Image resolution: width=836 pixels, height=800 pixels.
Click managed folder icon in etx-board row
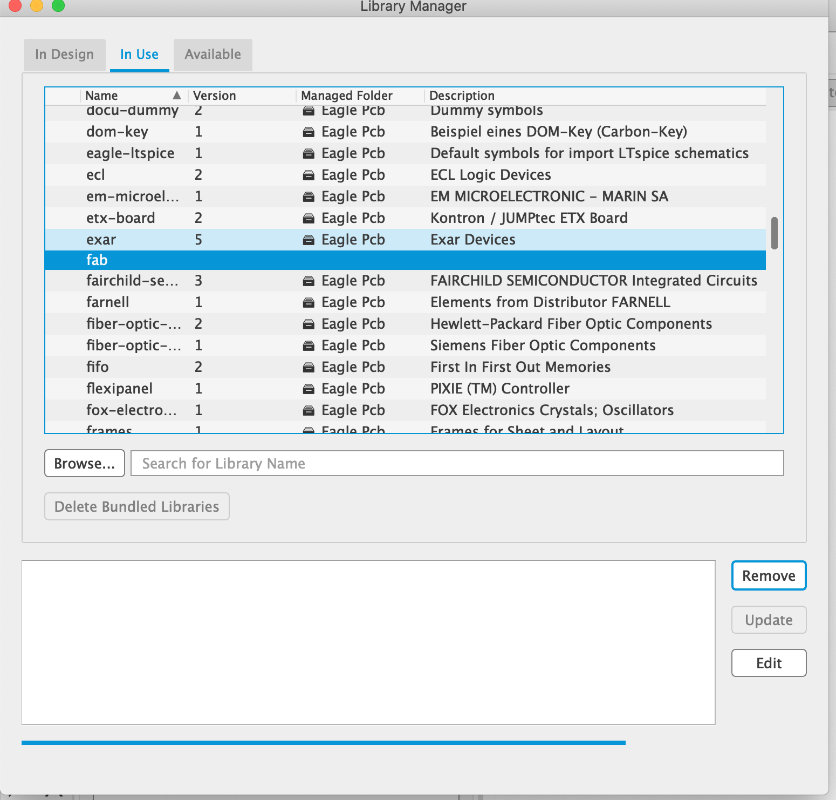click(x=308, y=218)
